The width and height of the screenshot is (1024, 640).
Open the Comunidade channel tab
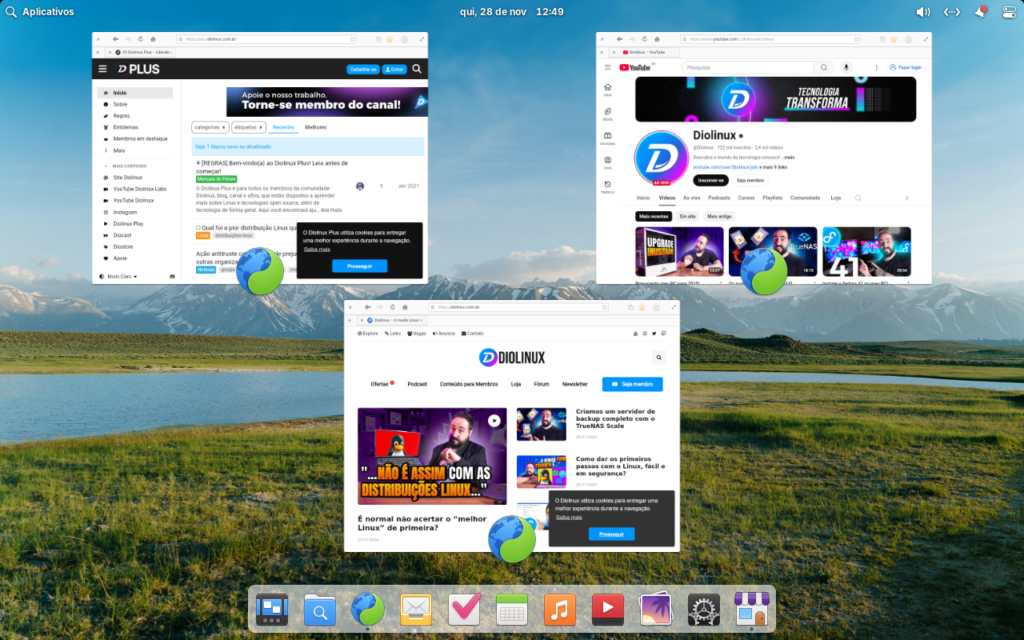pyautogui.click(x=805, y=198)
